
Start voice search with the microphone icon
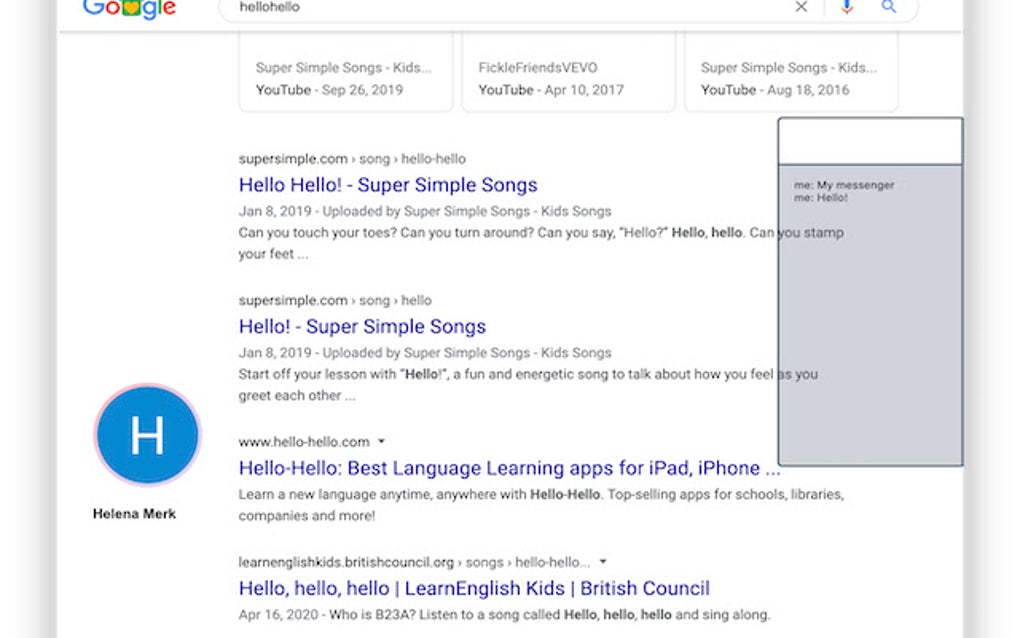pyautogui.click(x=845, y=8)
